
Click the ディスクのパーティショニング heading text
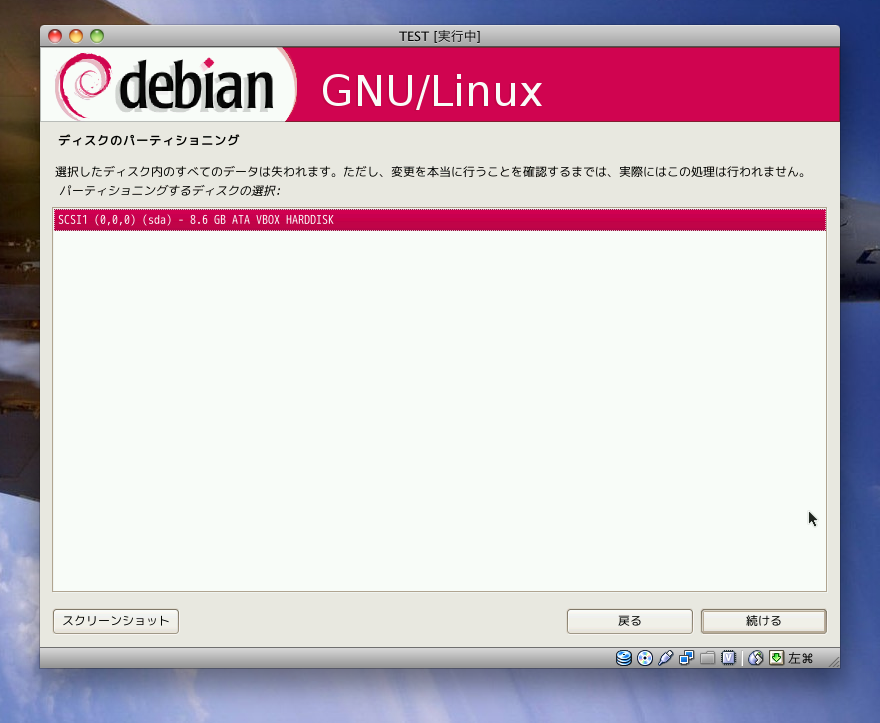pos(149,140)
